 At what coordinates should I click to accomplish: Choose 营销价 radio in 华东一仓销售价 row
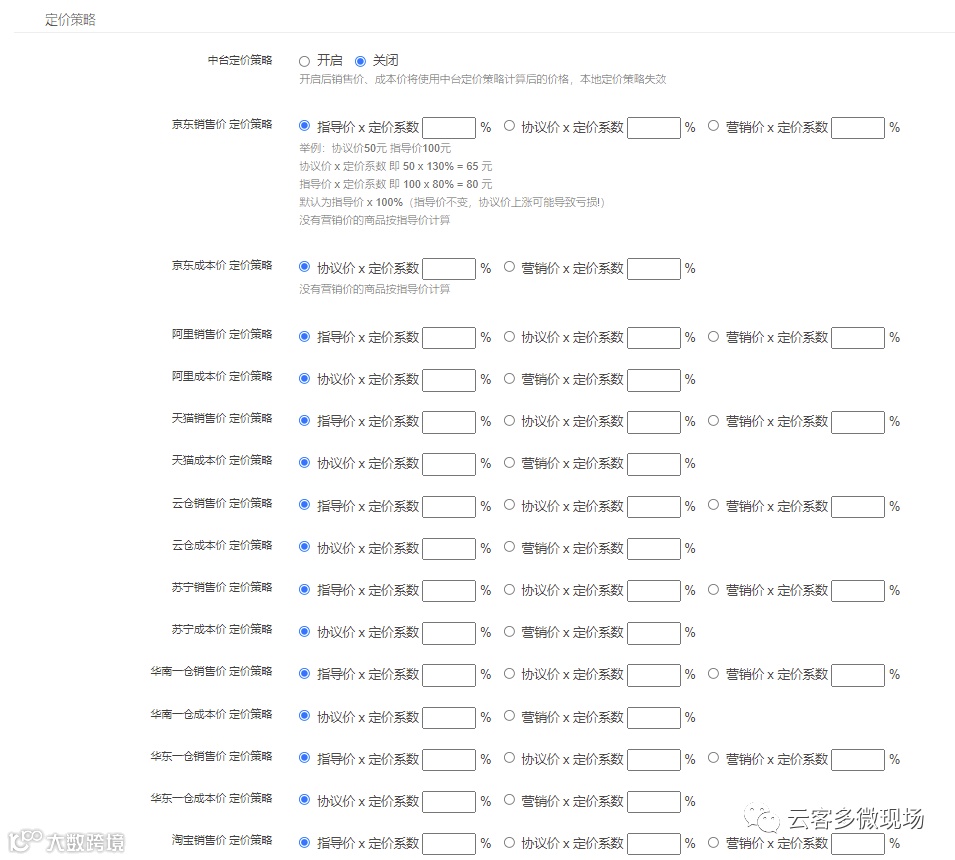click(x=713, y=758)
